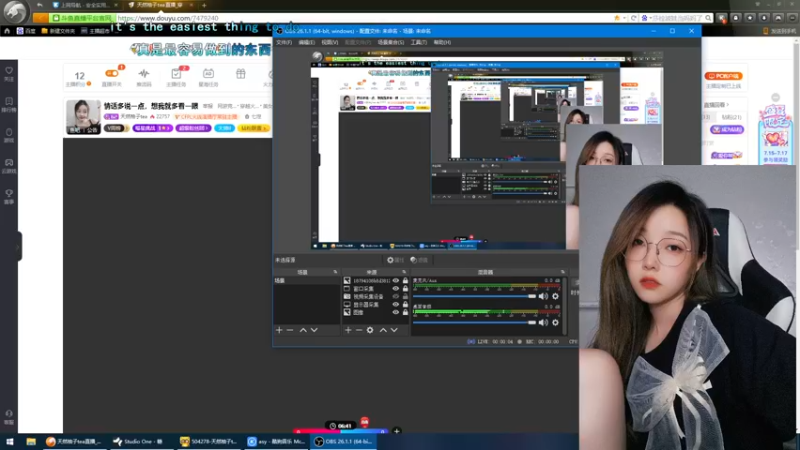Adjust Mic/Aux volume slider
Screen dimensions: 800x450
point(474,296)
